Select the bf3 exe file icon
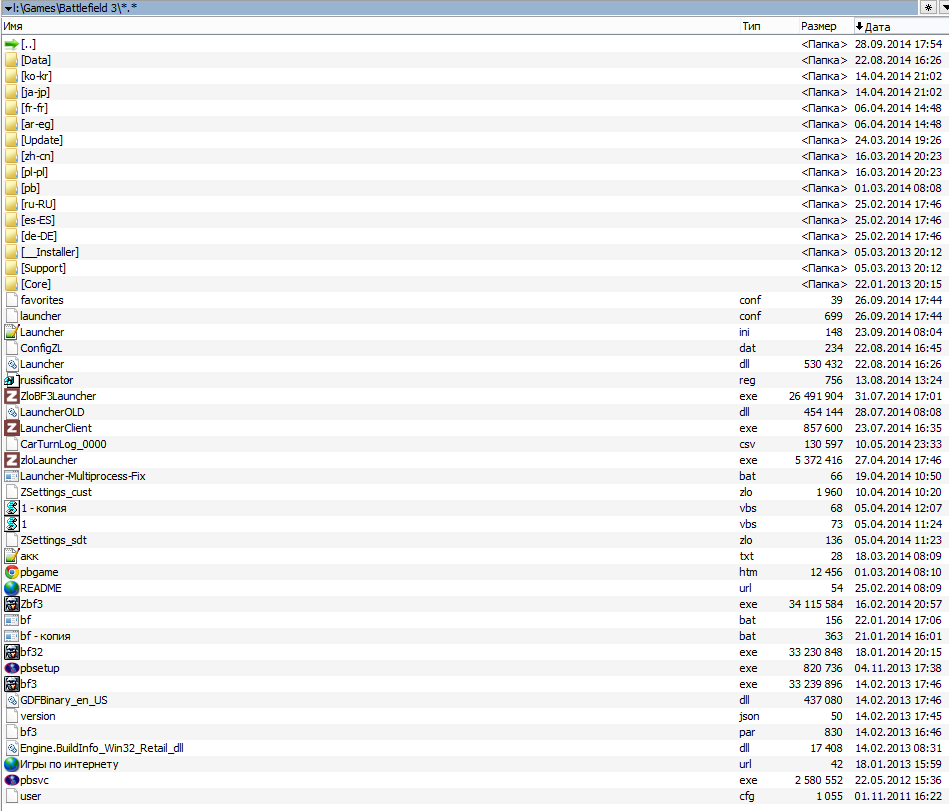This screenshot has width=949, height=811. (x=11, y=684)
